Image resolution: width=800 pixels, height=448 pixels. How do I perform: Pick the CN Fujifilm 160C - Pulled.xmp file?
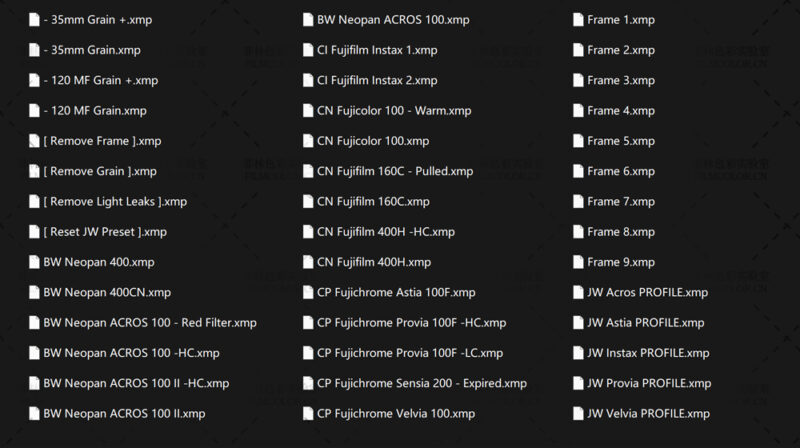(395, 171)
